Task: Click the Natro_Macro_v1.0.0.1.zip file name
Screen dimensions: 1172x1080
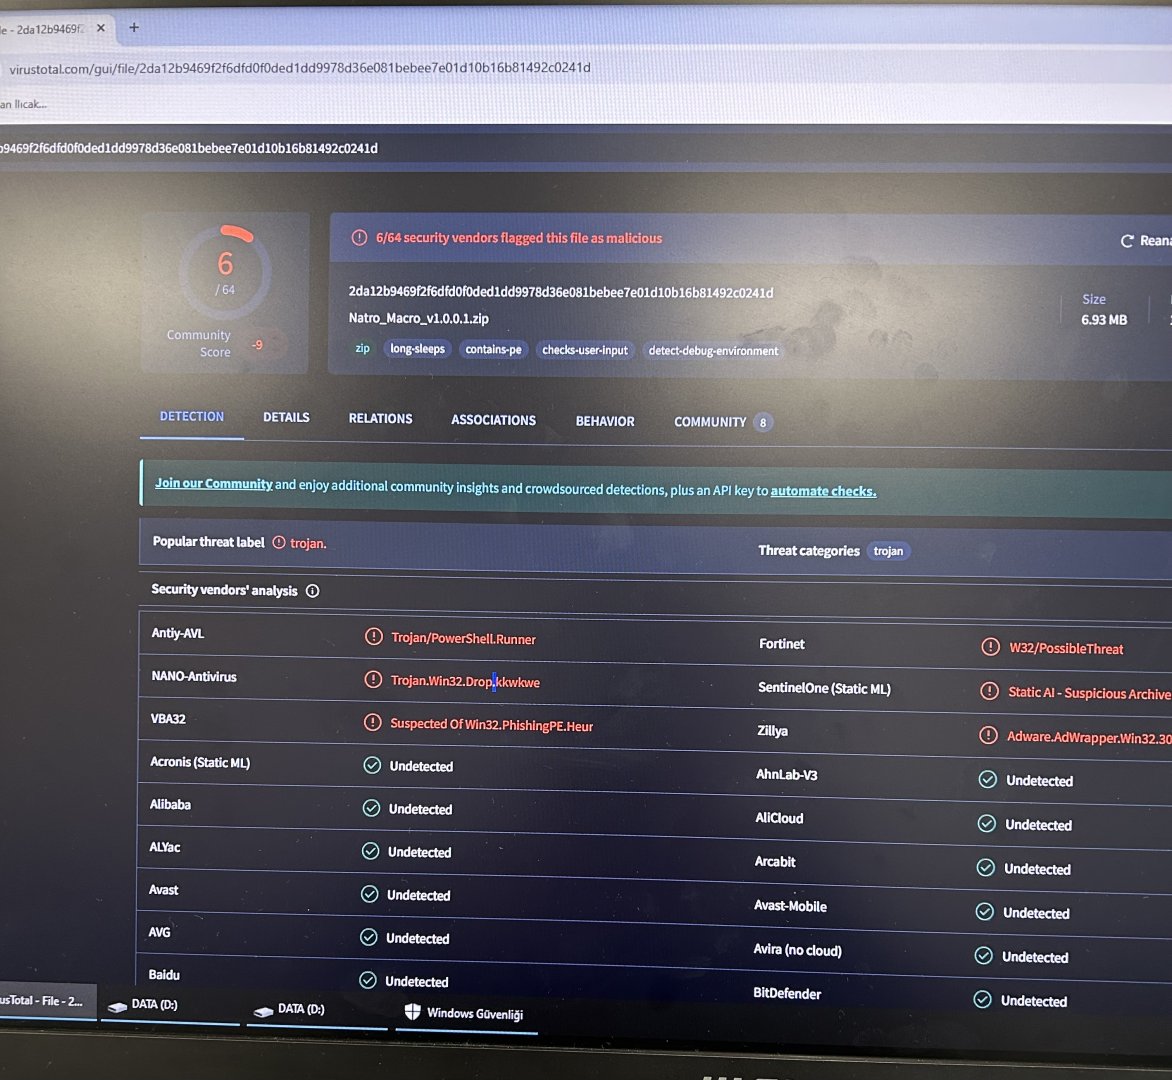Action: 419,318
